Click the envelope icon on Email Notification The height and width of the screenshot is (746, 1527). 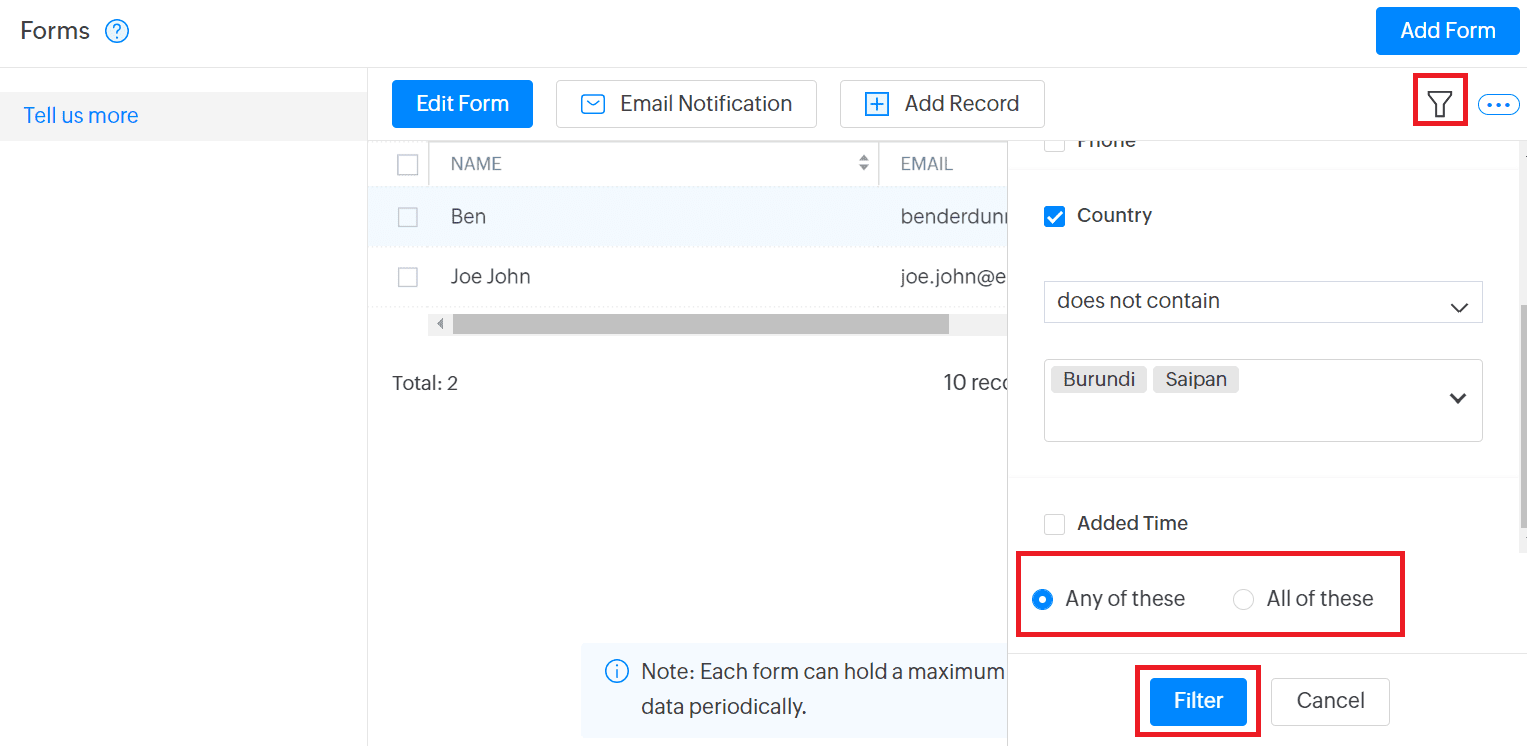tap(593, 104)
